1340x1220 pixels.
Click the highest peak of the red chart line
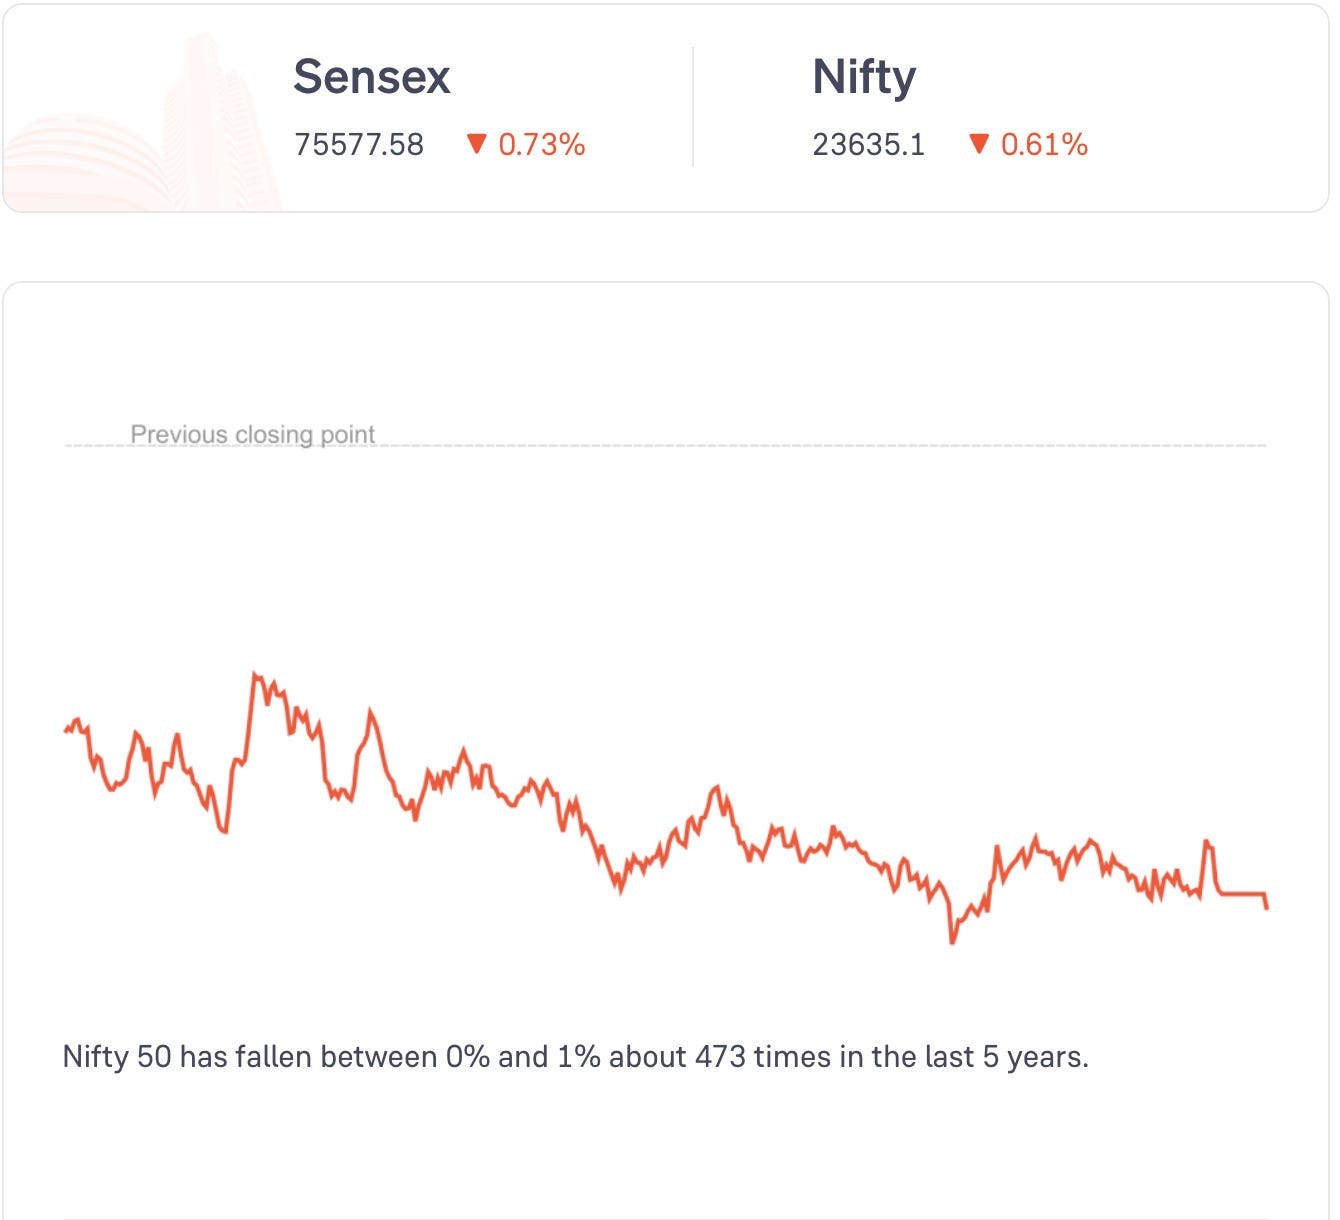[x=255, y=675]
